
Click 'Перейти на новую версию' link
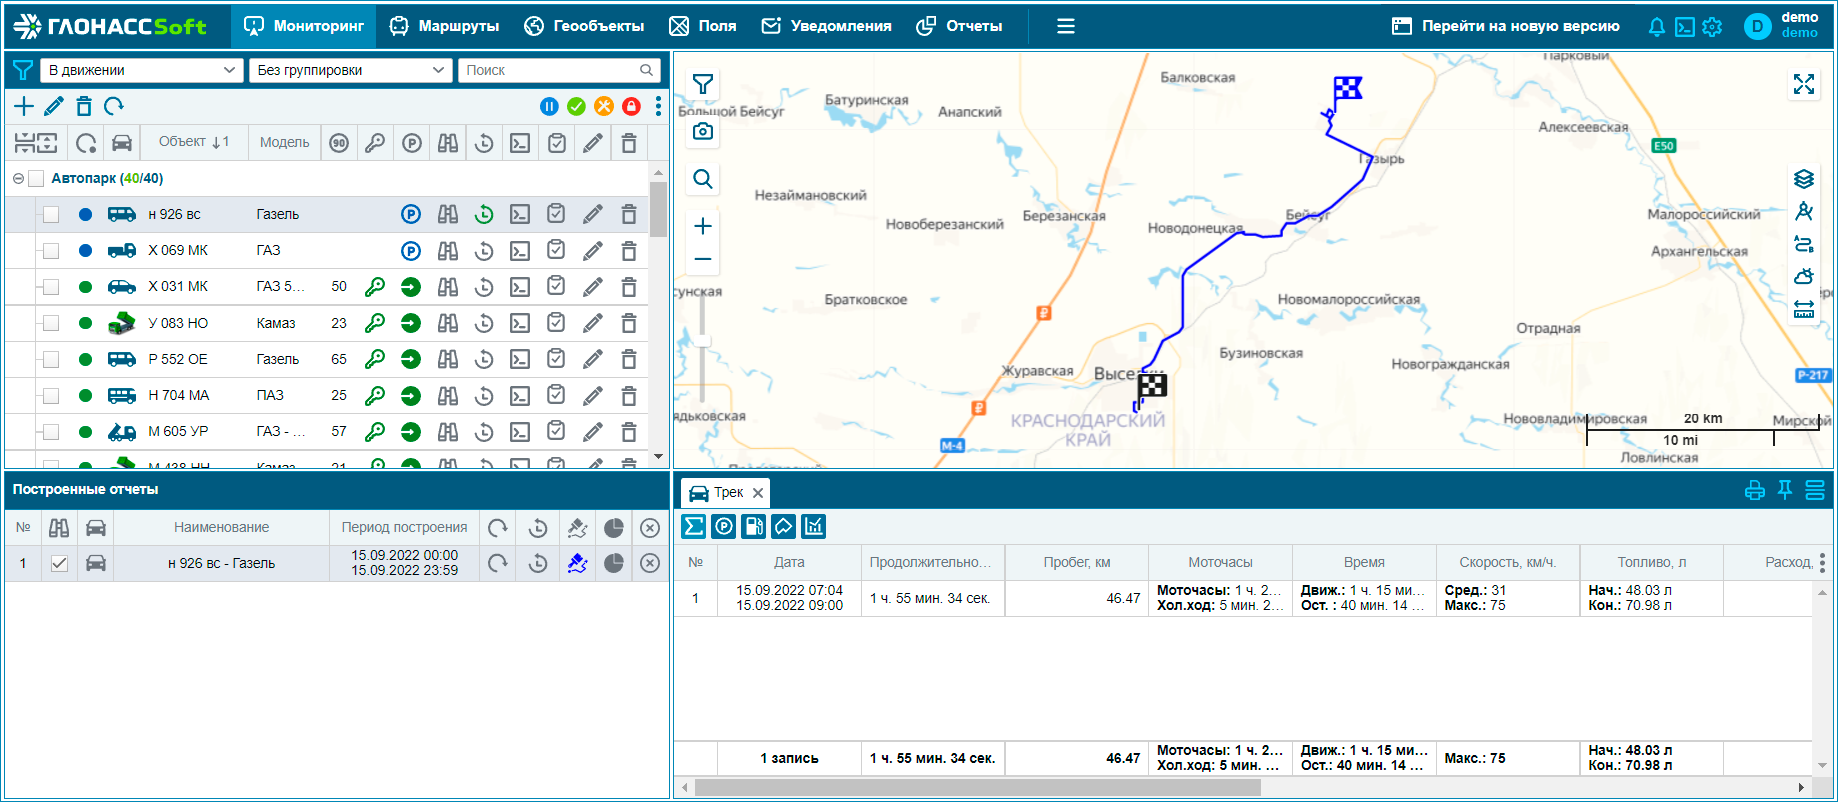tap(1506, 26)
